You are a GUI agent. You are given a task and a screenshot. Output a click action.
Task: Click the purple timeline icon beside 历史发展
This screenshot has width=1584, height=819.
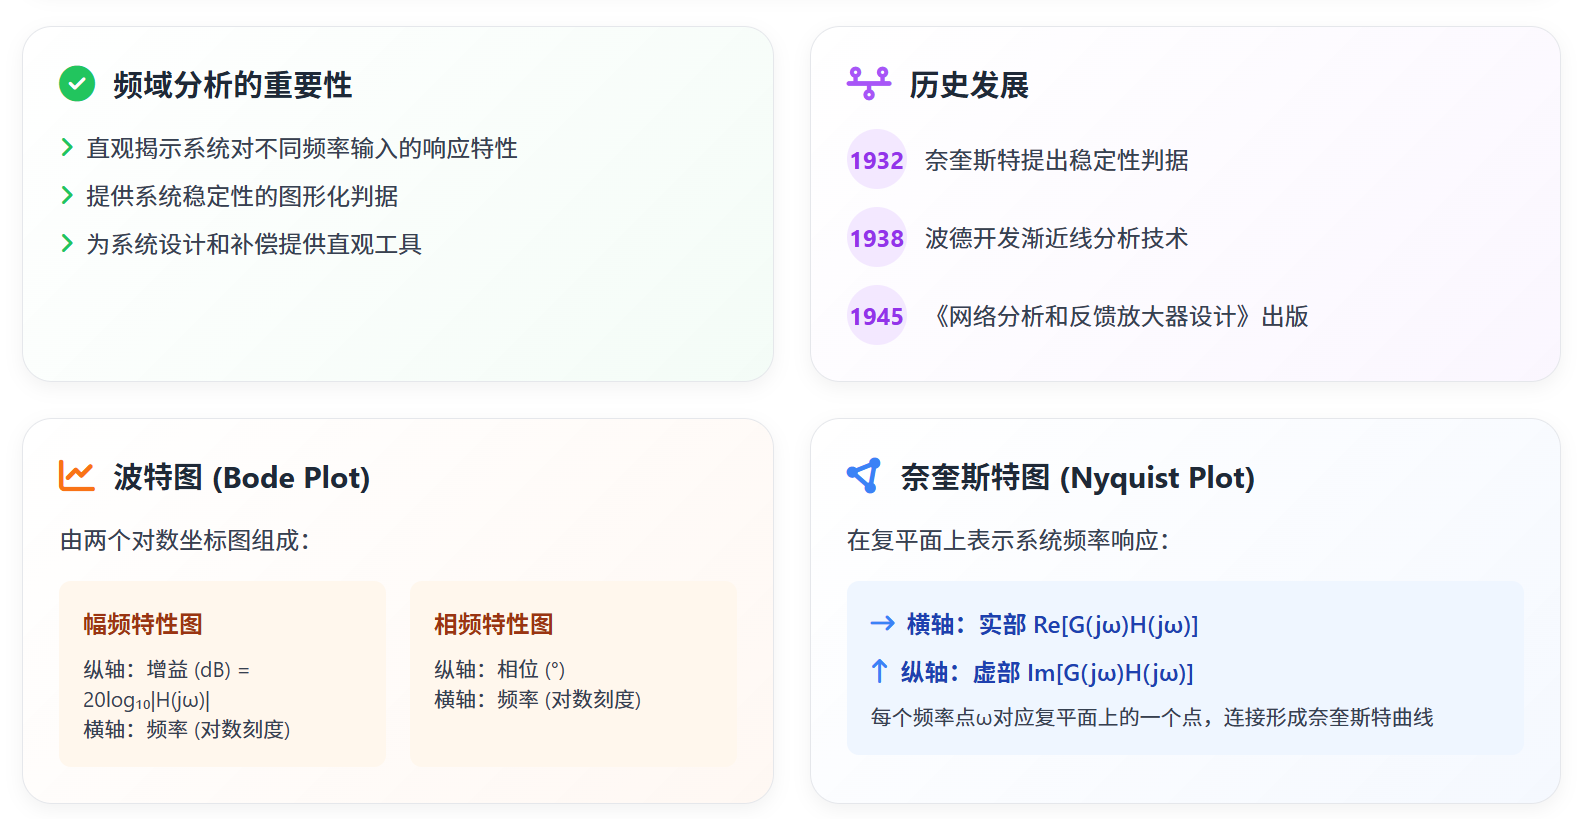[x=868, y=84]
